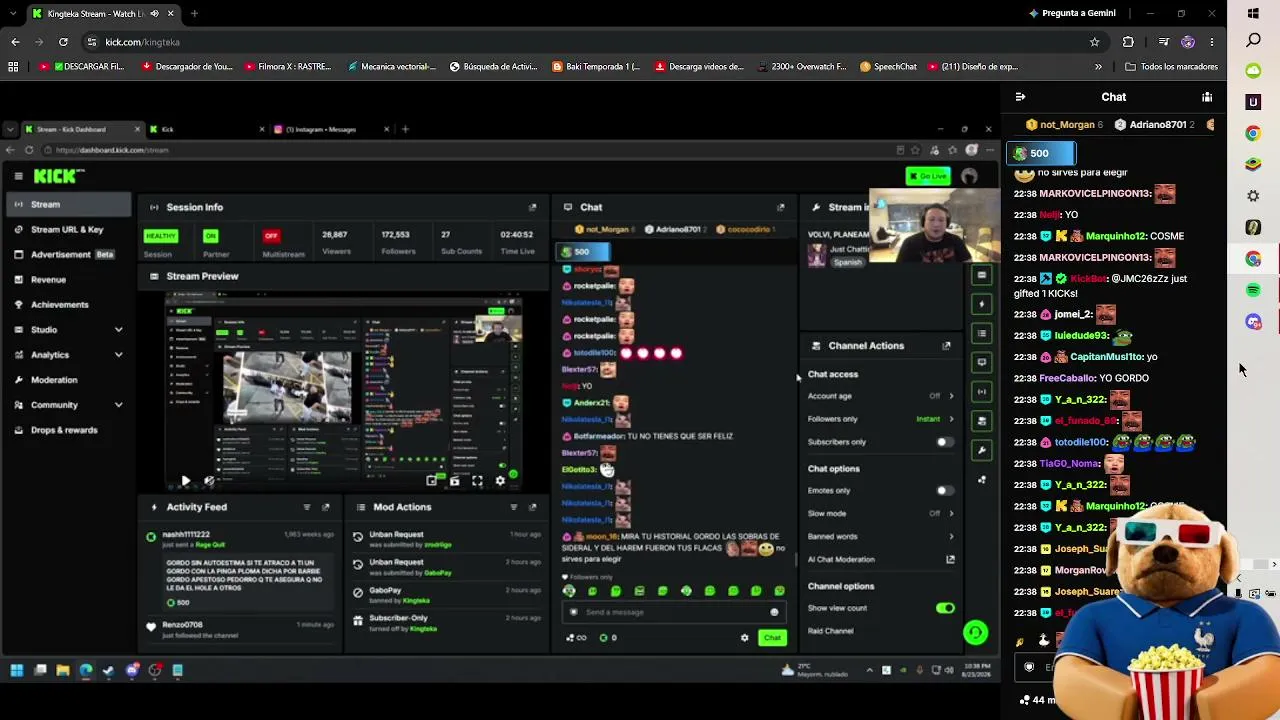The width and height of the screenshot is (1280, 720).
Task: Open Drops & rewards in the sidebar
Action: click(x=66, y=430)
